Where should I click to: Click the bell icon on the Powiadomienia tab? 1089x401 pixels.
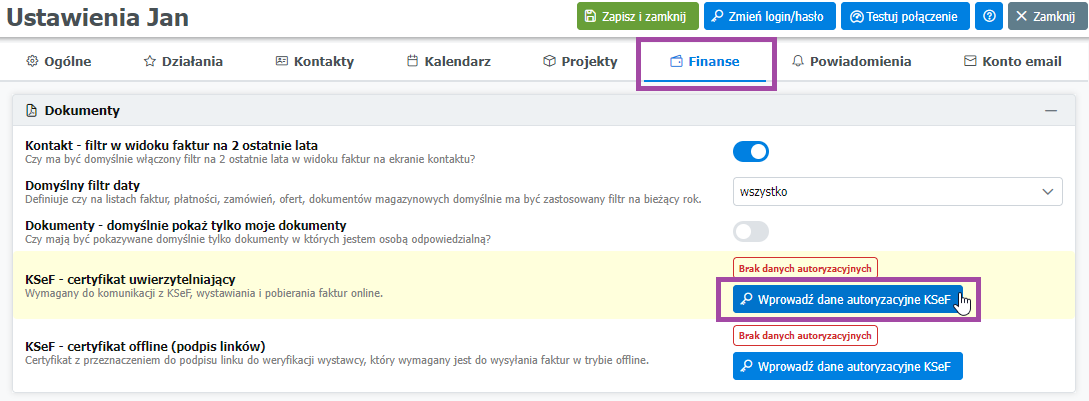pos(797,61)
